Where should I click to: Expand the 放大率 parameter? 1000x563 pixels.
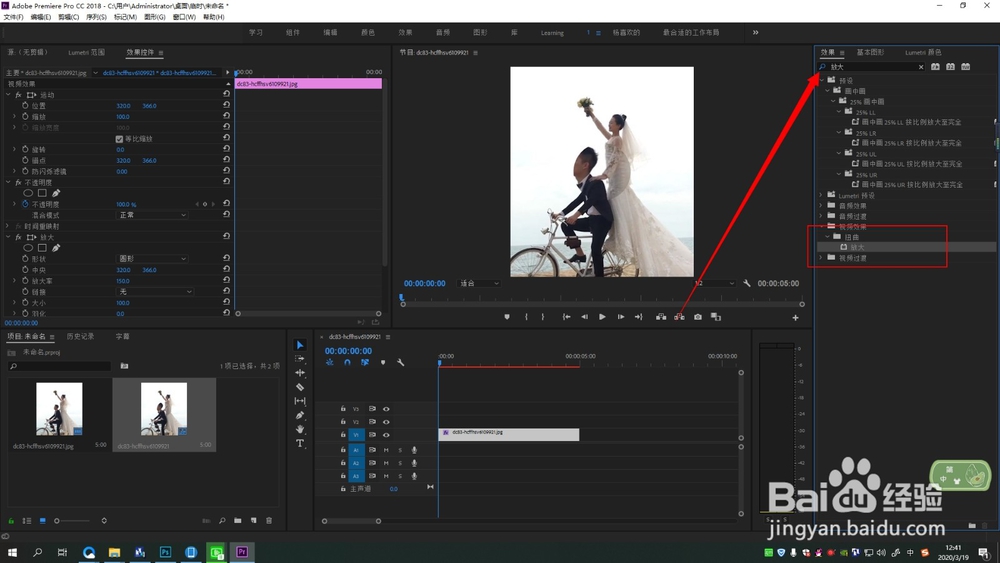pos(15,281)
